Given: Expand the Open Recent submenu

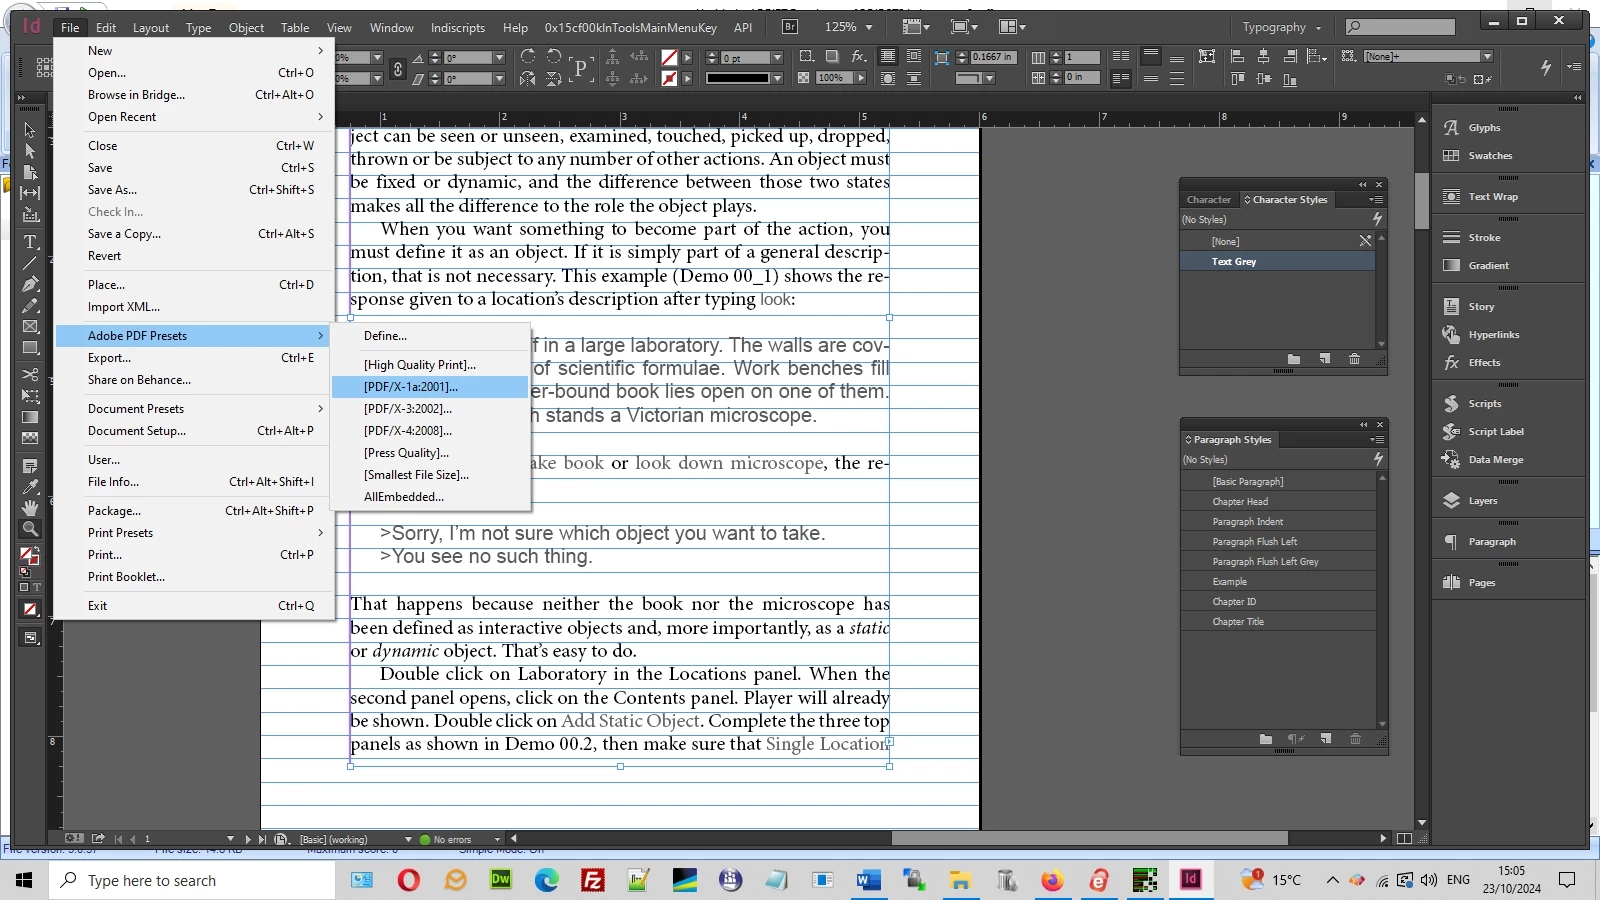Looking at the screenshot, I should [x=194, y=117].
